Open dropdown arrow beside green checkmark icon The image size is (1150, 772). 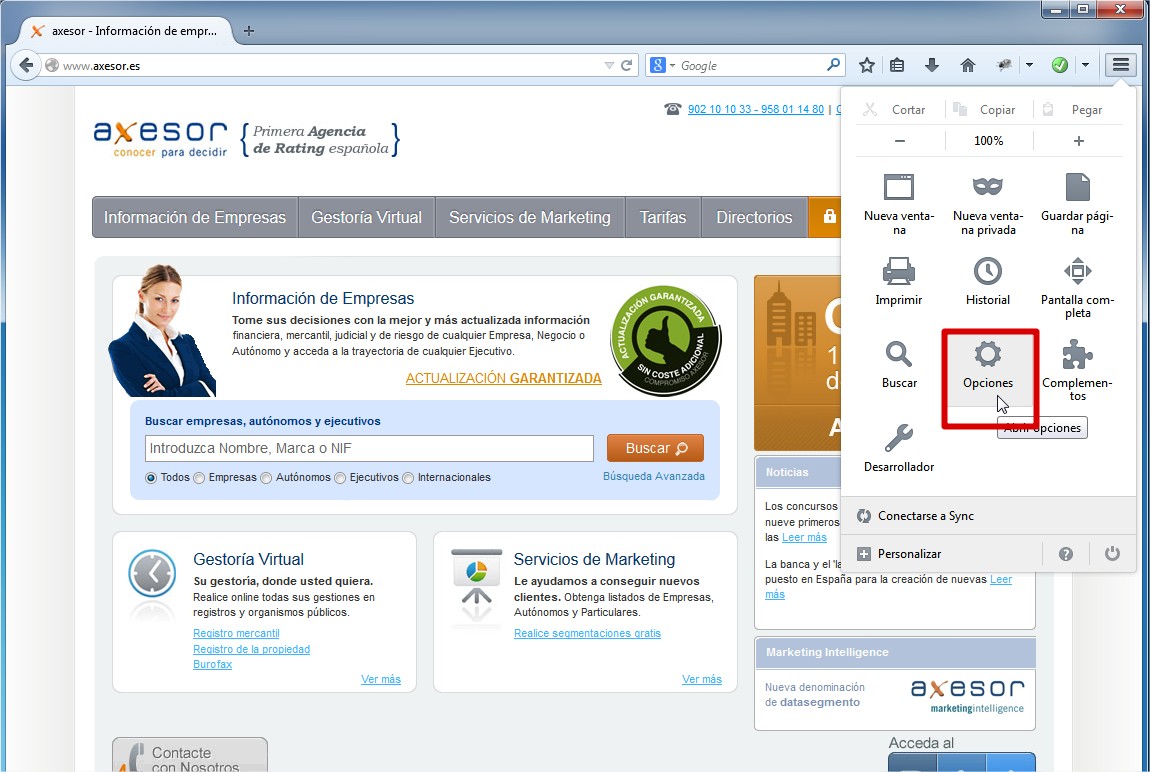pyautogui.click(x=1085, y=65)
